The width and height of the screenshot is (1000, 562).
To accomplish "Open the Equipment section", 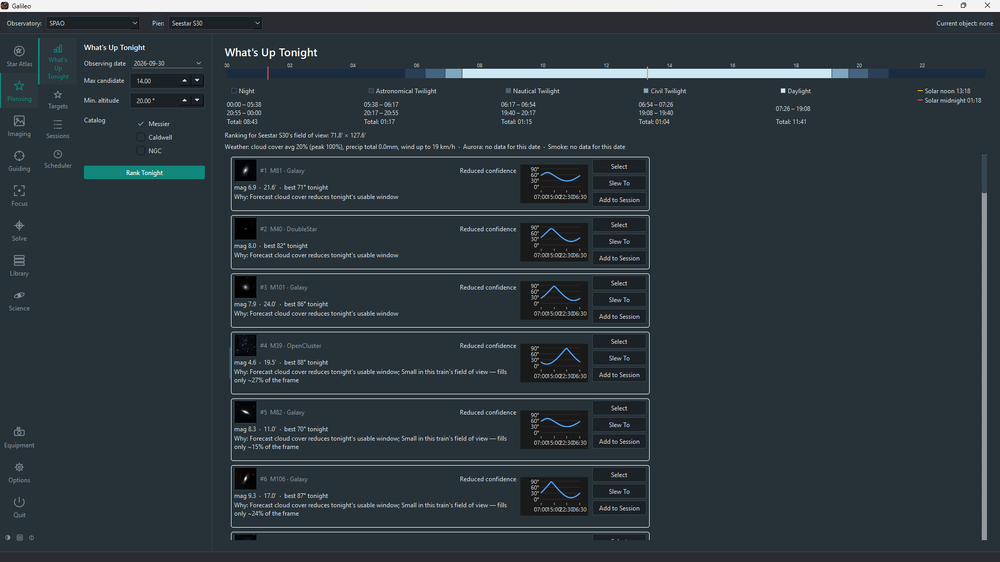I will coord(19,437).
